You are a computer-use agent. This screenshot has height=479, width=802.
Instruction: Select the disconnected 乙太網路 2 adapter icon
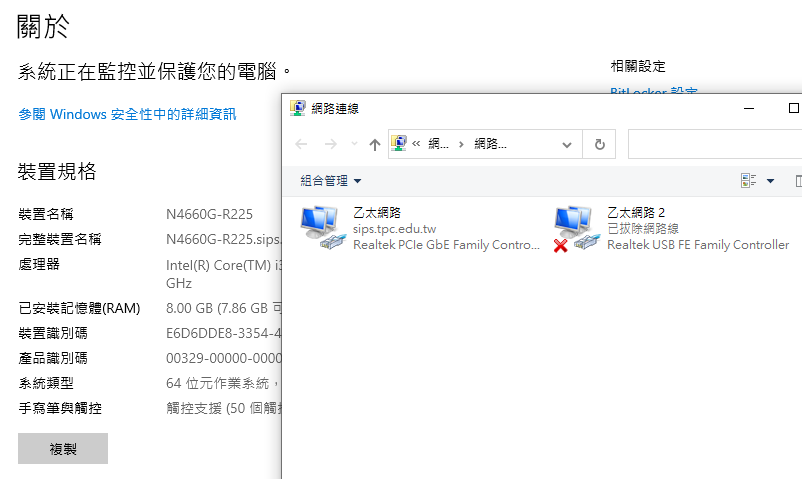[x=573, y=227]
